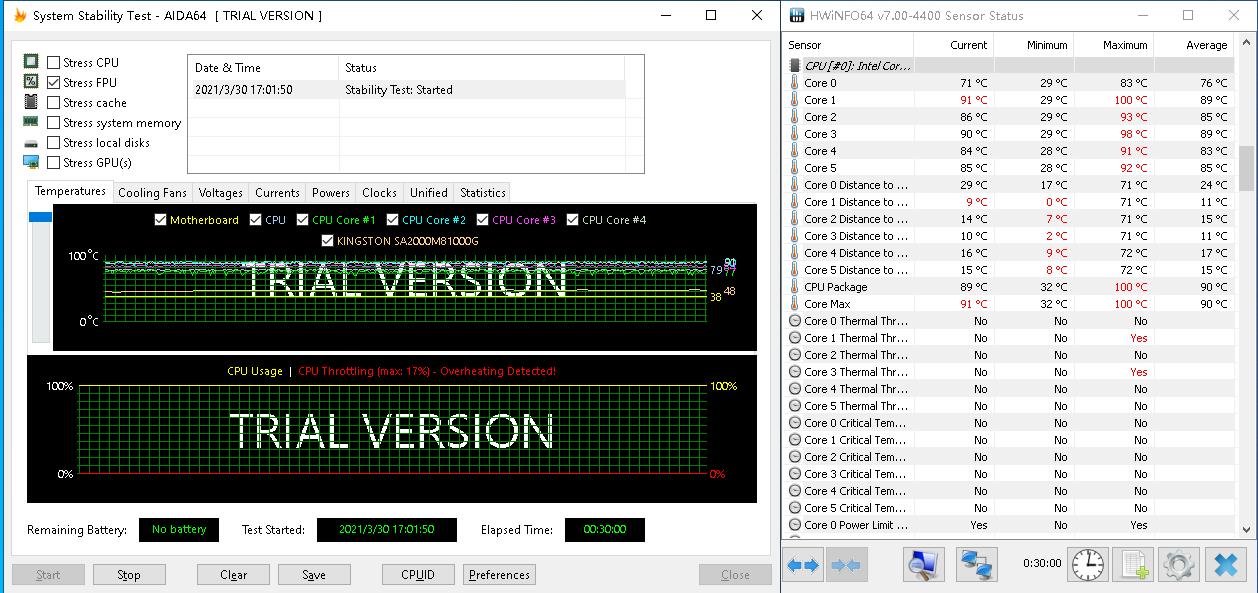Viewport: 1258px width, 593px height.
Task: Click the HWiNFO scrollbar down arrow
Action: 1246,529
